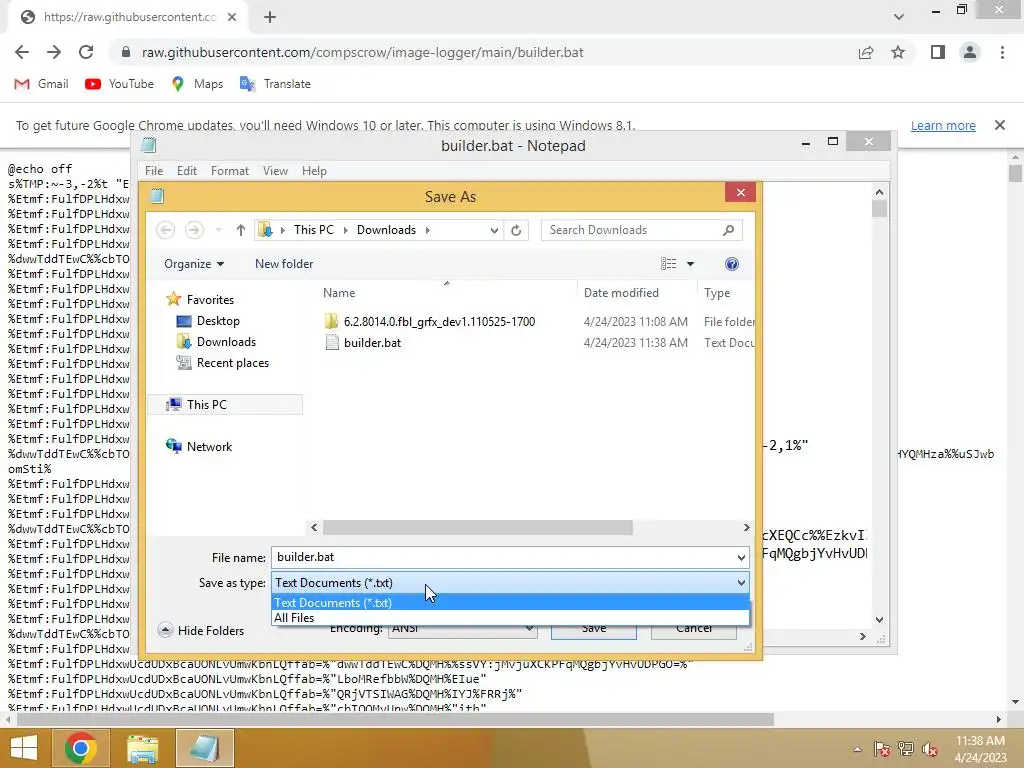1024x768 pixels.
Task: Click the File name input field
Action: click(x=504, y=557)
